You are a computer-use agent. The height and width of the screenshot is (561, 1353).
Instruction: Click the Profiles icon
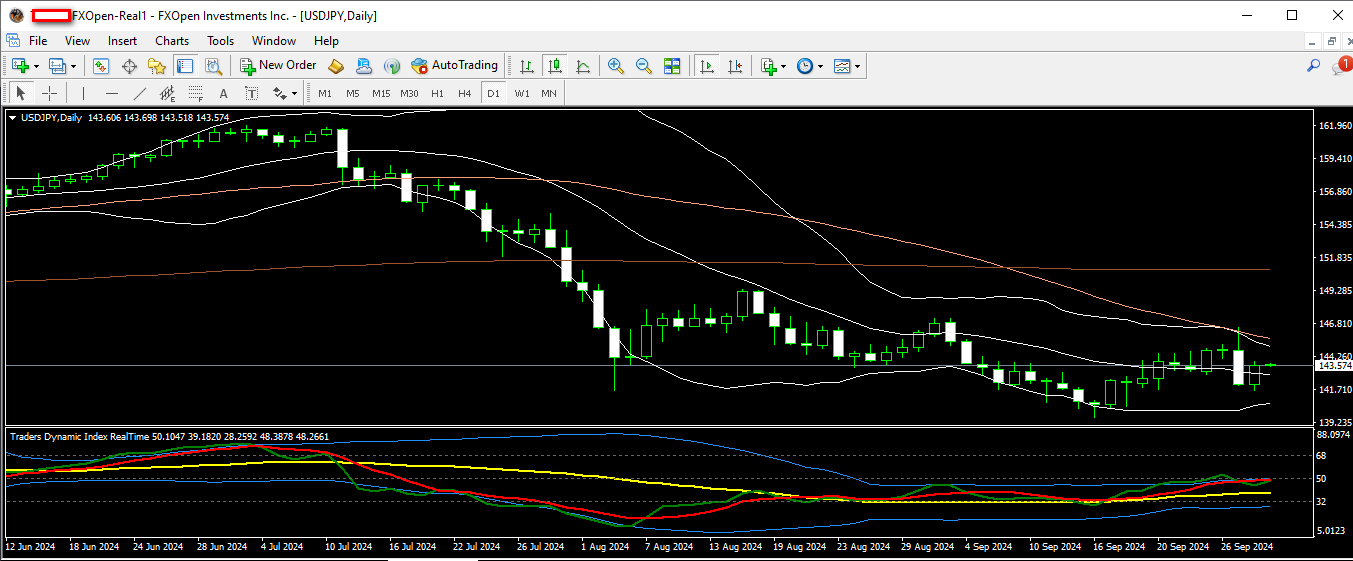(57, 66)
